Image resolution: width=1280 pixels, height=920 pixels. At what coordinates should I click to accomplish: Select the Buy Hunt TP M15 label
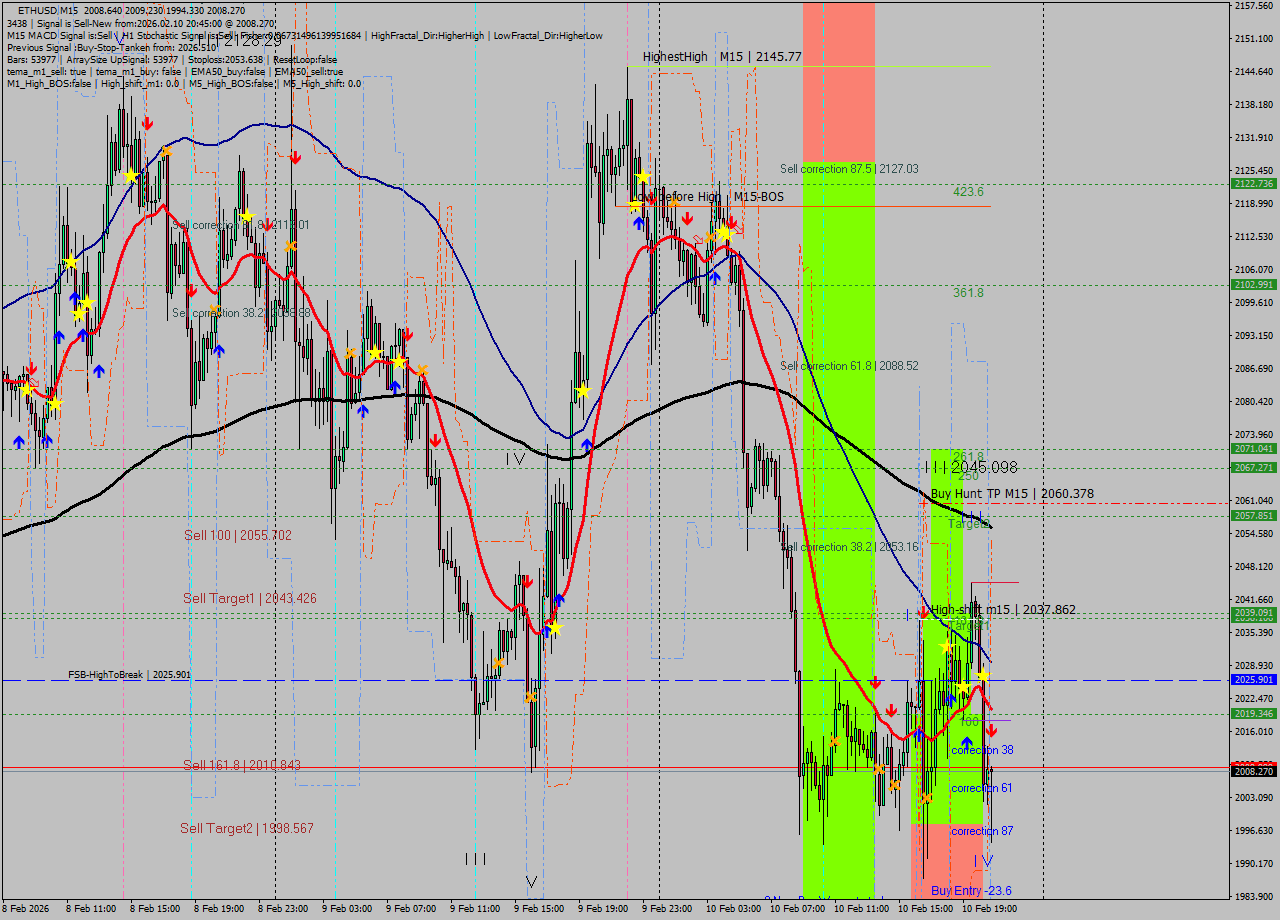(x=1012, y=494)
